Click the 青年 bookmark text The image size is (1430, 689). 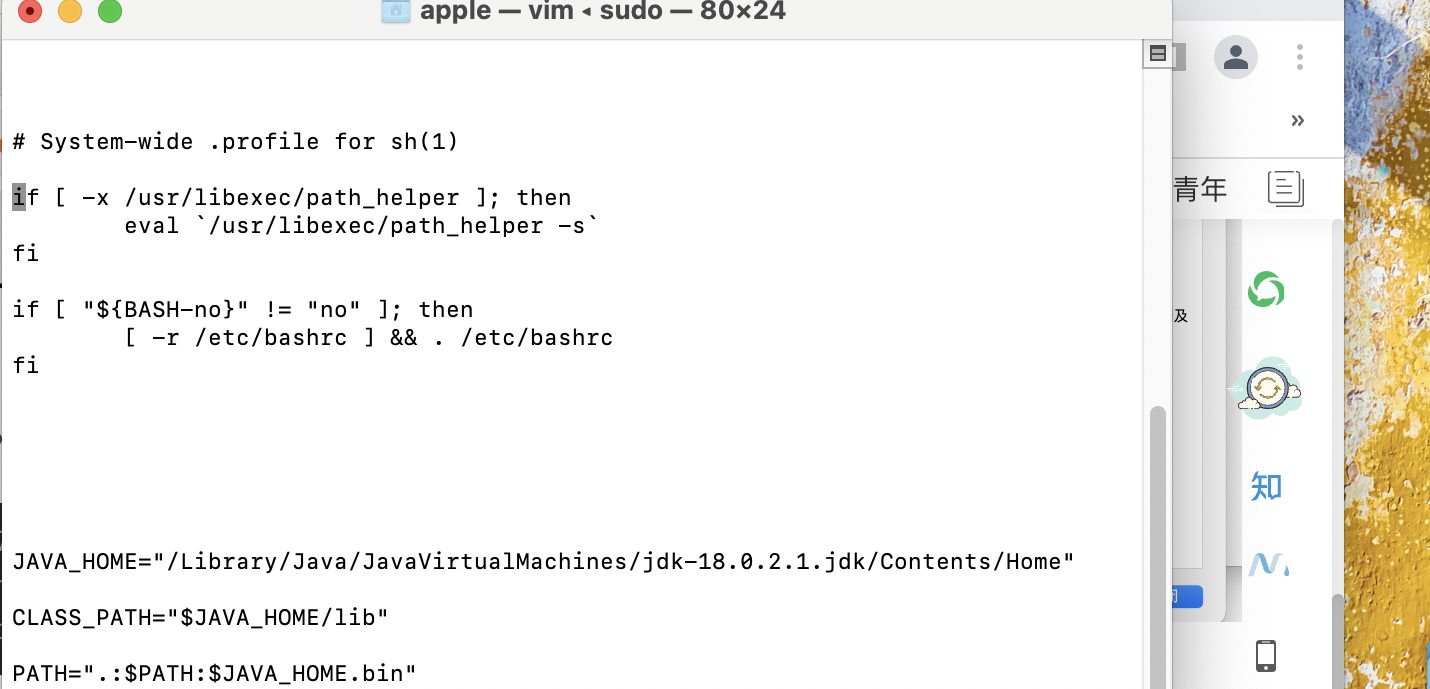(x=1200, y=188)
